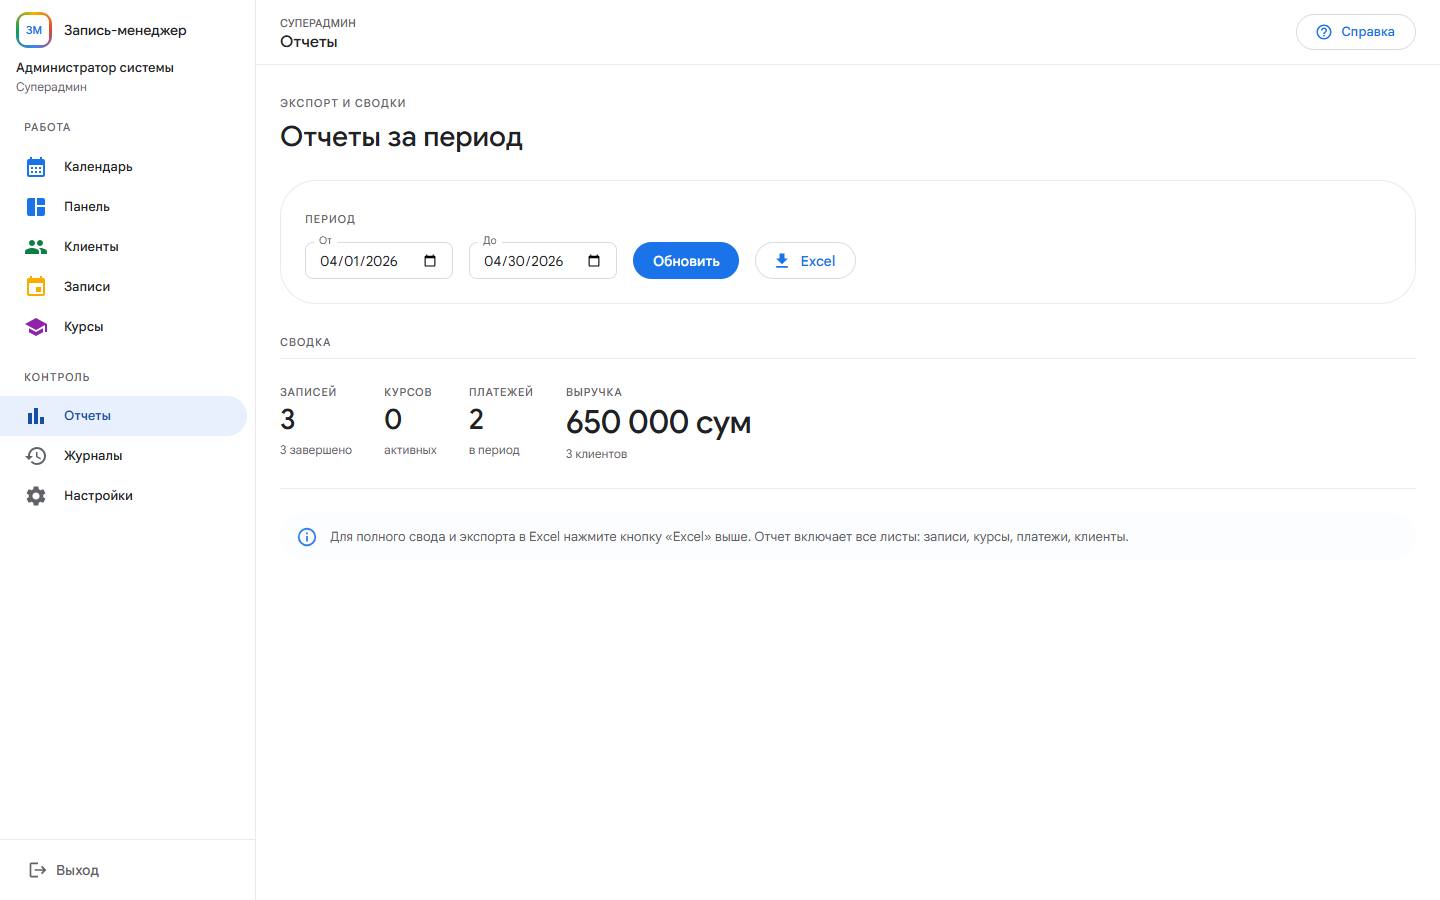
Task: Click the Отчеты за период heading
Action: (x=401, y=137)
